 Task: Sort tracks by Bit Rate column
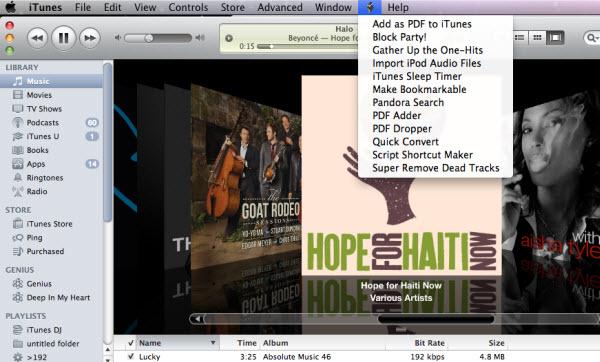coord(416,343)
